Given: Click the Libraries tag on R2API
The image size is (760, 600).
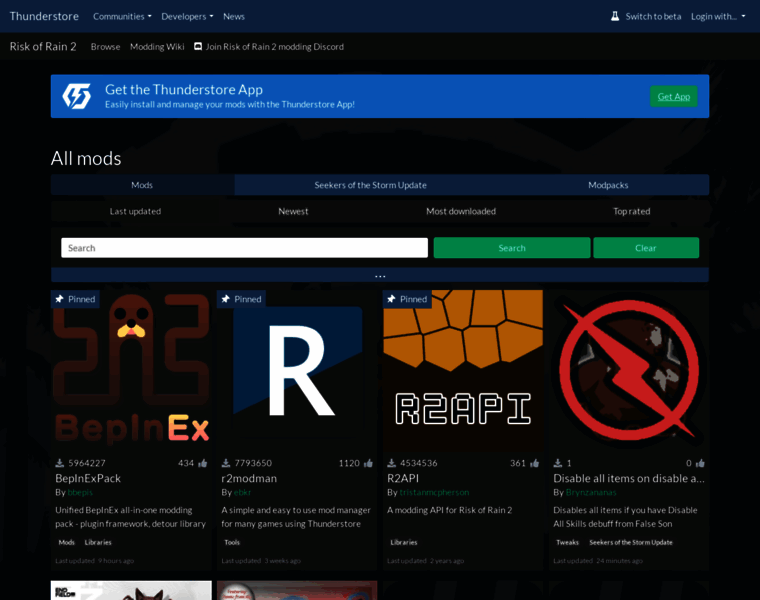Looking at the screenshot, I should tap(404, 542).
